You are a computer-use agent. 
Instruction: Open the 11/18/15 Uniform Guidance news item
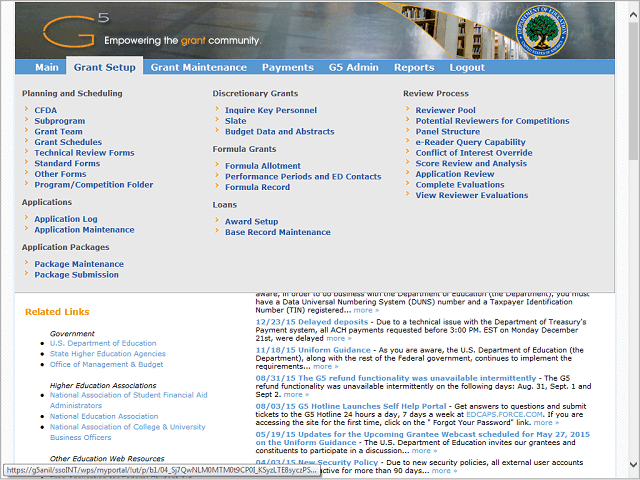pyautogui.click(x=313, y=350)
